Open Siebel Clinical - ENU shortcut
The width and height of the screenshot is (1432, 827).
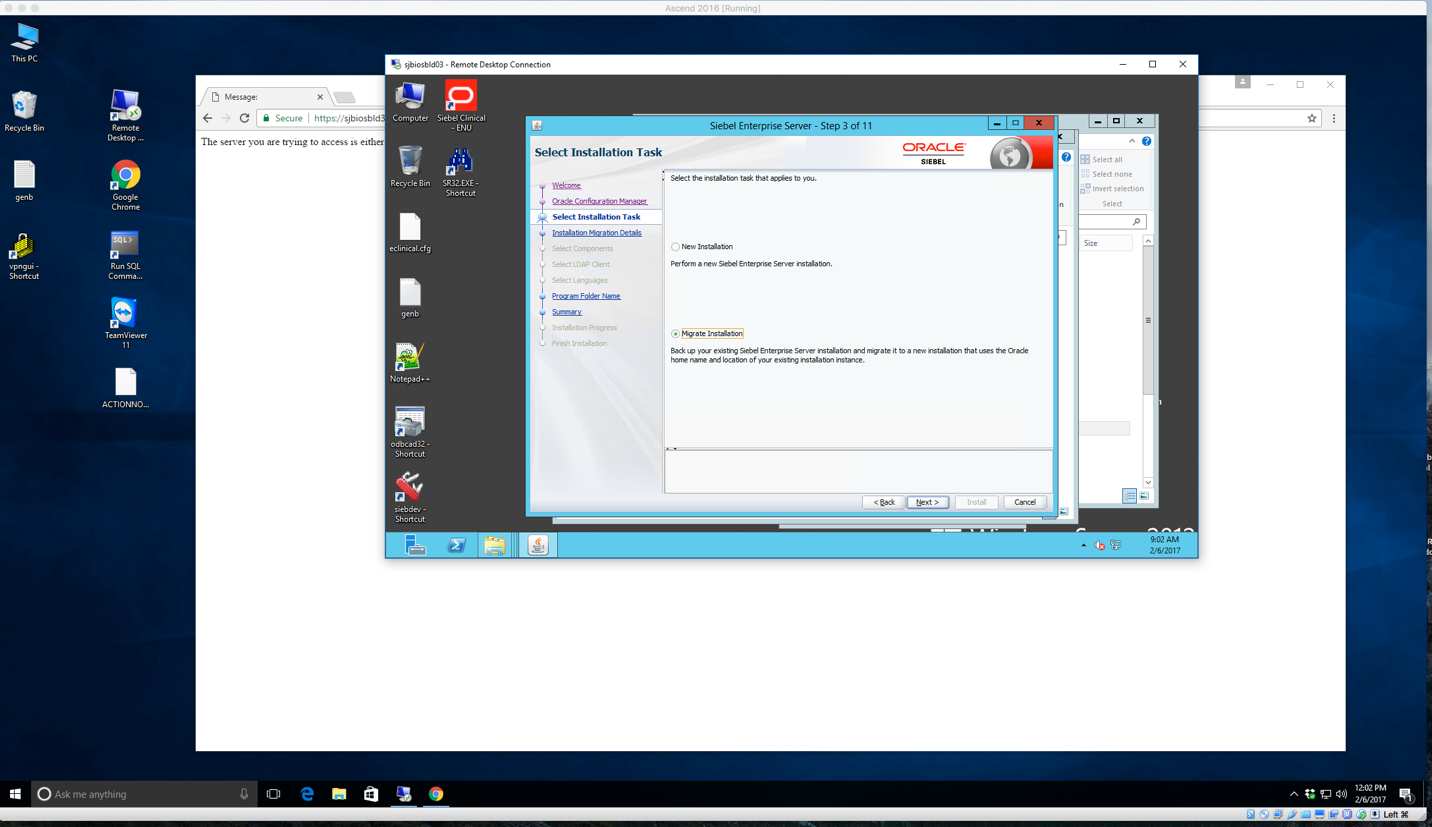(x=461, y=106)
